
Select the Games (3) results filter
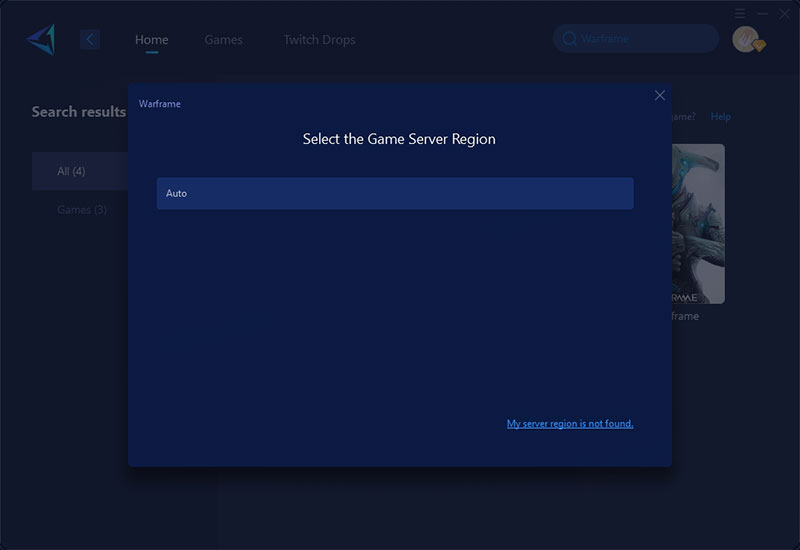(82, 210)
